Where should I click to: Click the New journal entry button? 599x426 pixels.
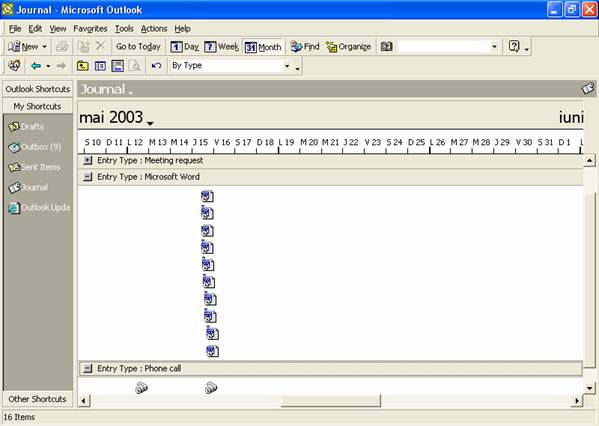(23, 47)
